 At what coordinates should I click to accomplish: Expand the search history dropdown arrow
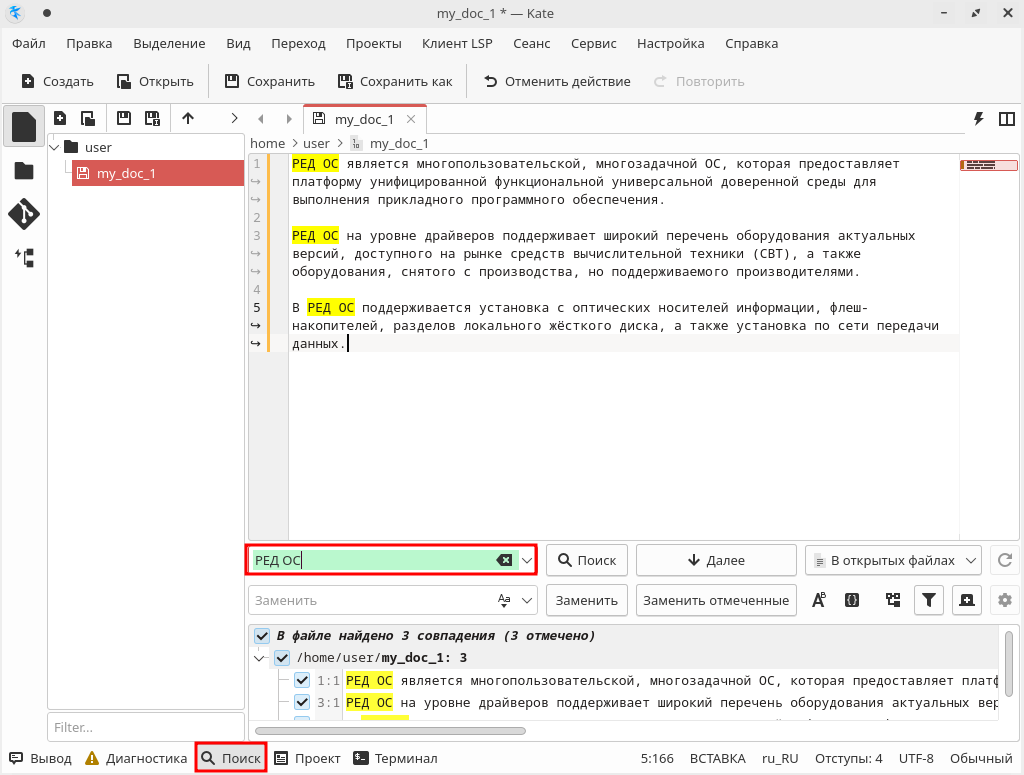point(527,561)
